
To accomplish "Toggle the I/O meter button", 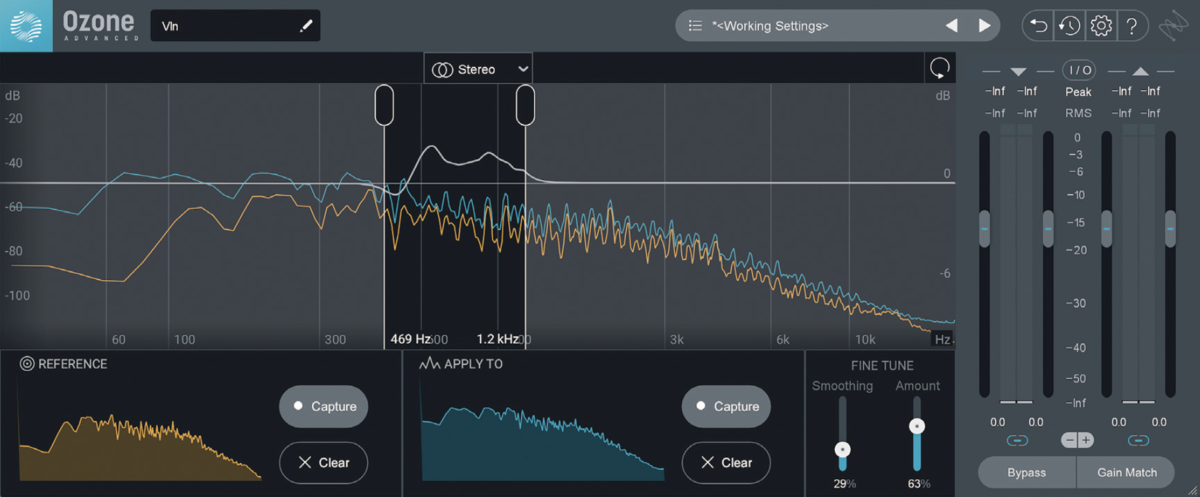I will click(x=1079, y=70).
